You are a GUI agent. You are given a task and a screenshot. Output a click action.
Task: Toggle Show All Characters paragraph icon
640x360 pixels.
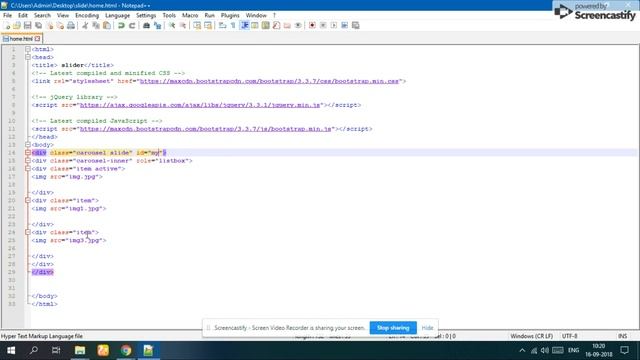[x=233, y=25]
